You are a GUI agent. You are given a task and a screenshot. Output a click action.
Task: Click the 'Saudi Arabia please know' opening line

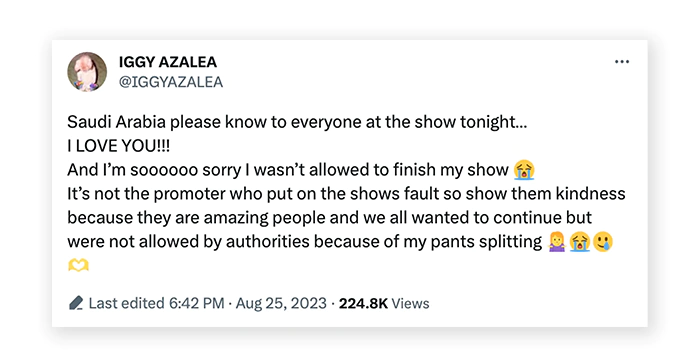(x=297, y=122)
